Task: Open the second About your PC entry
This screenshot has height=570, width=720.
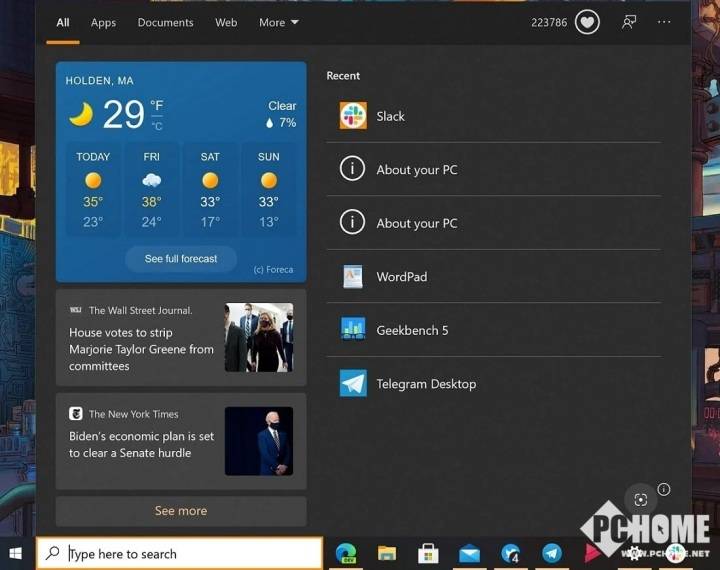Action: (494, 223)
